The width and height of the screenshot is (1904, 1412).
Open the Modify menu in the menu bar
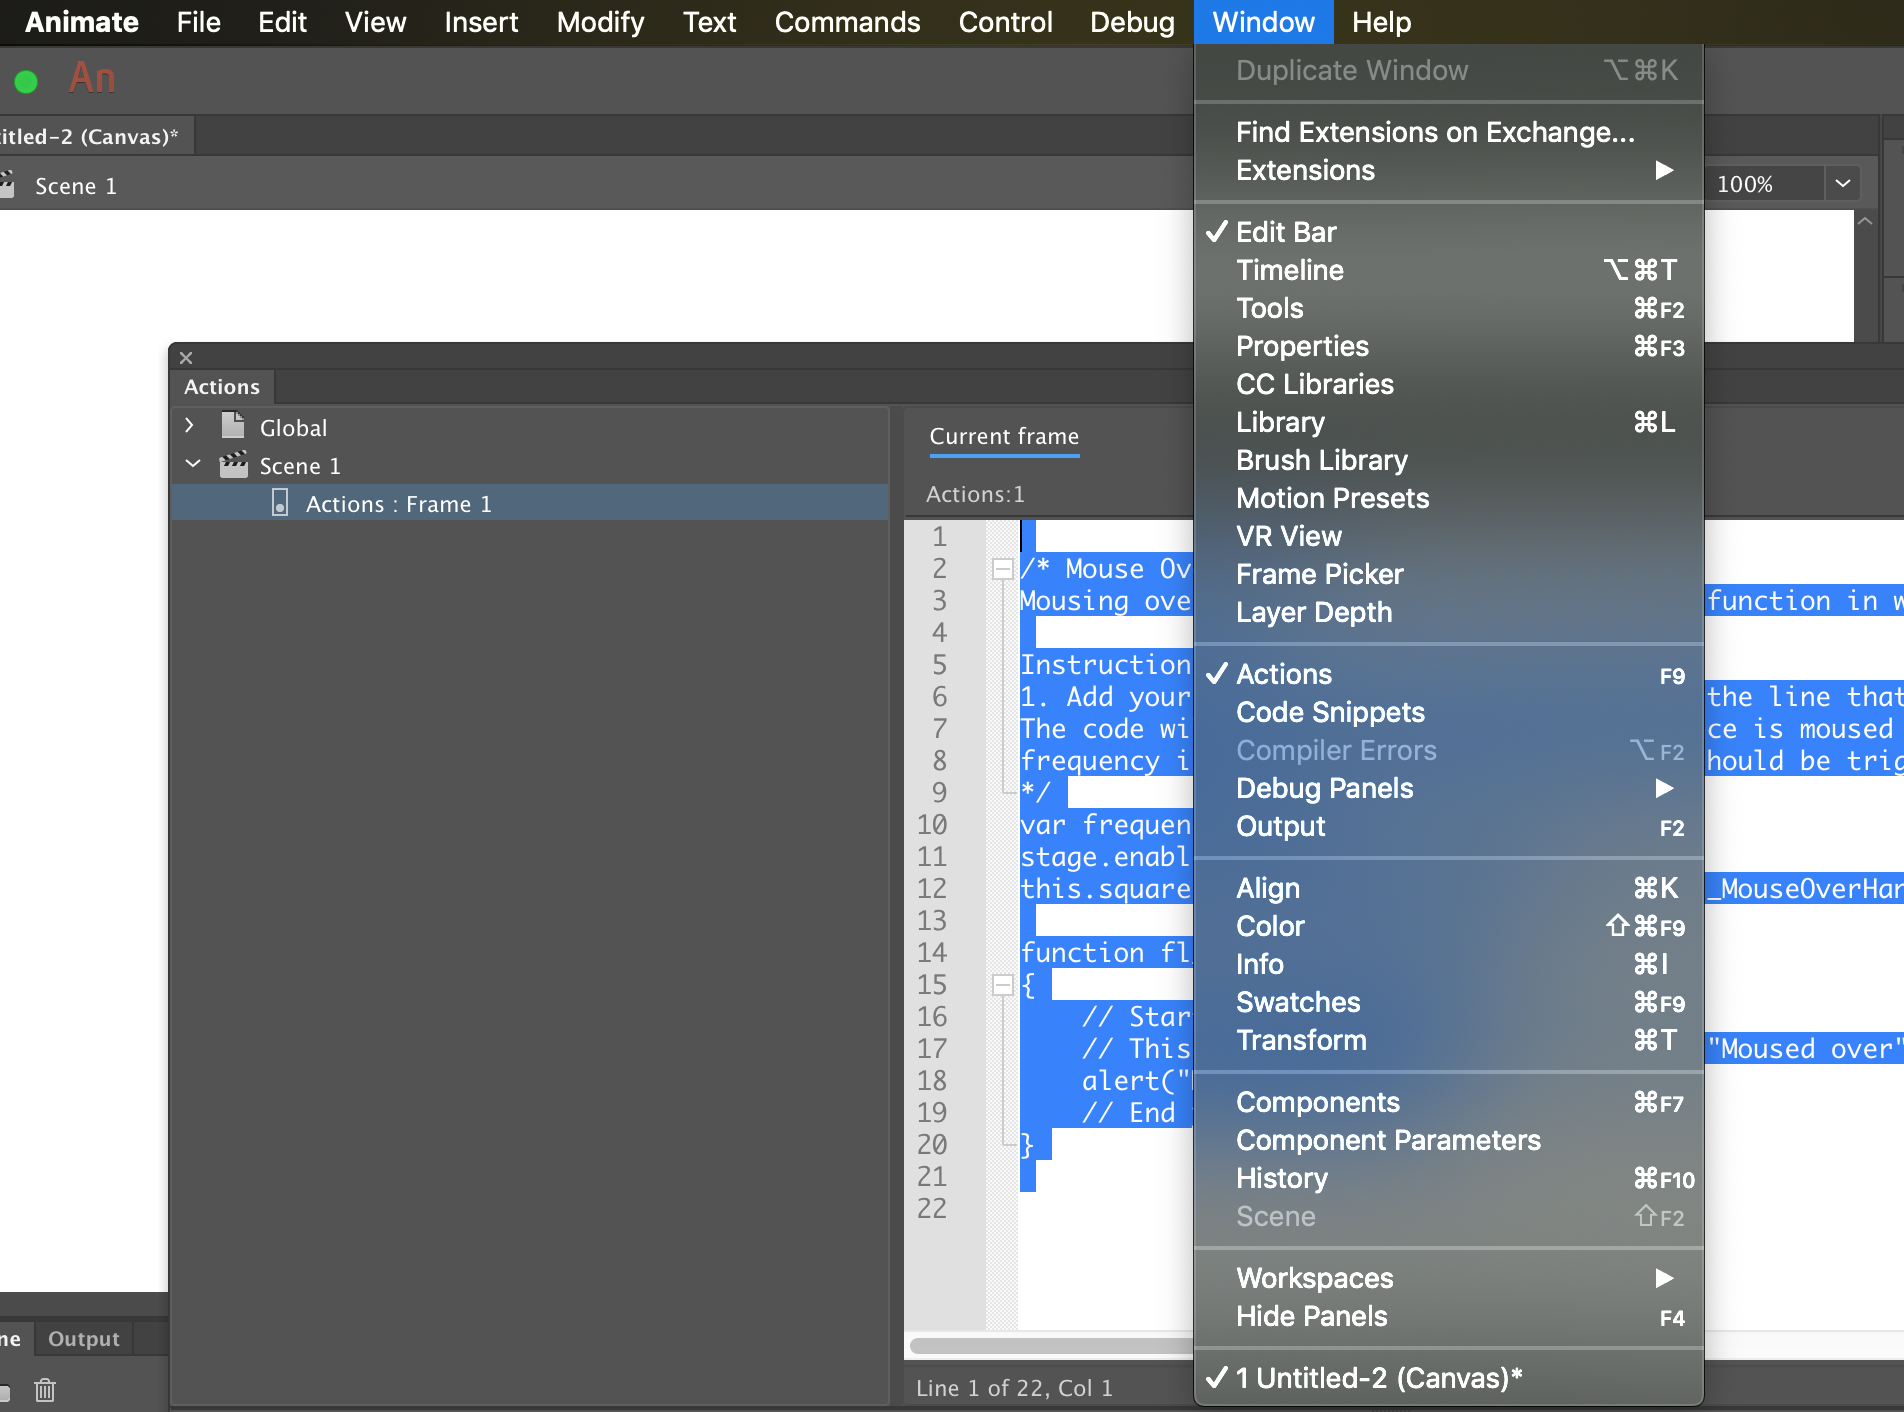coord(600,22)
